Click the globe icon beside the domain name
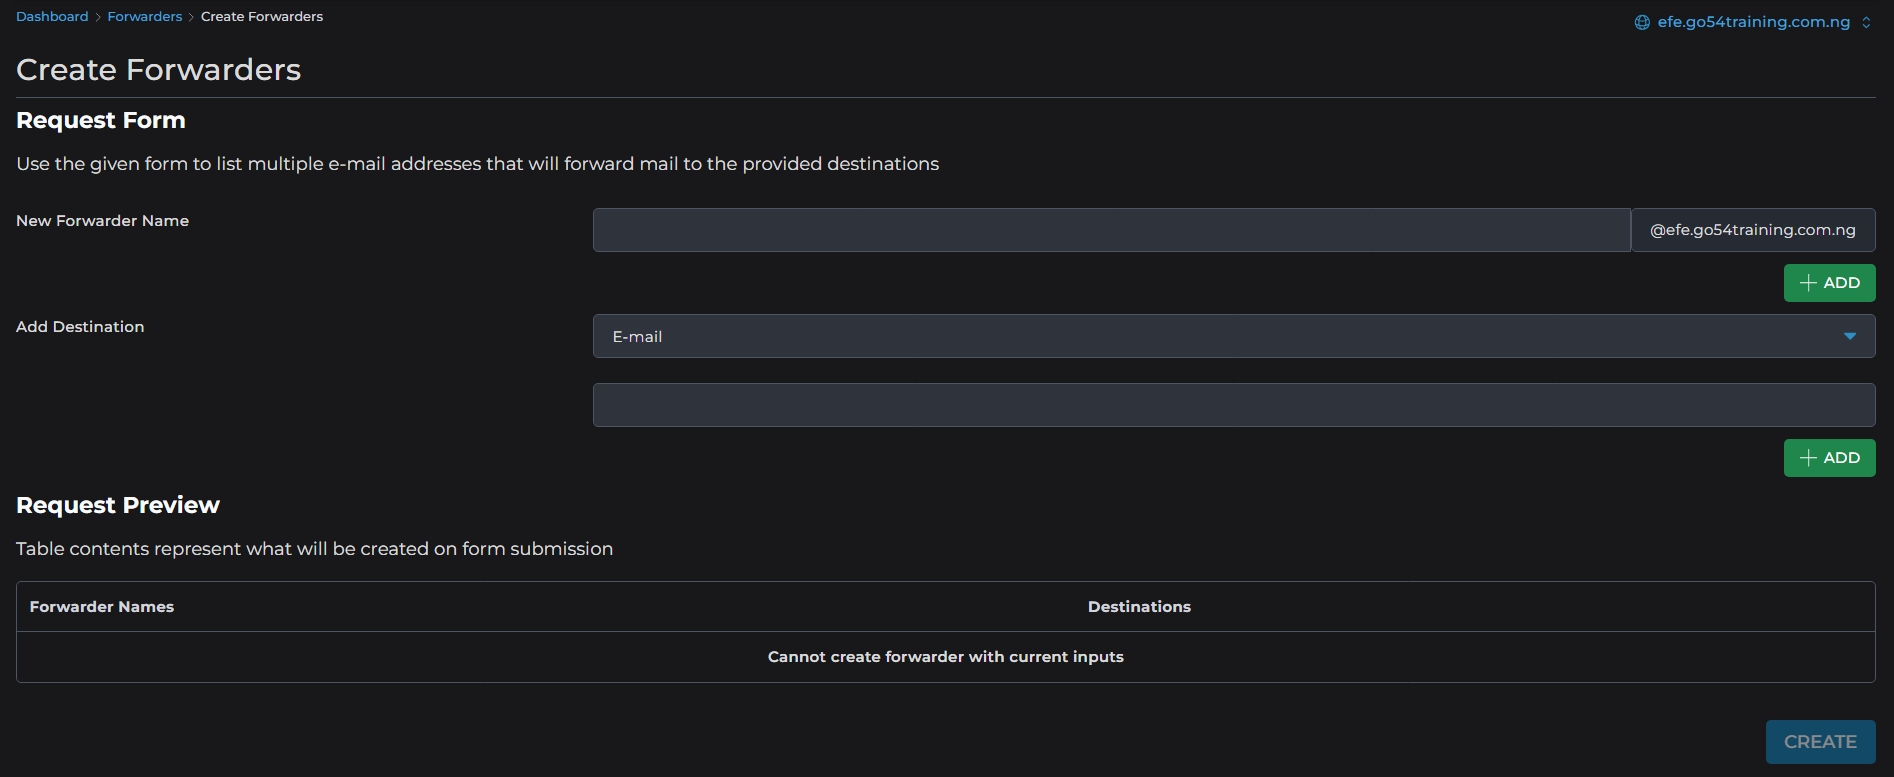 pyautogui.click(x=1641, y=23)
